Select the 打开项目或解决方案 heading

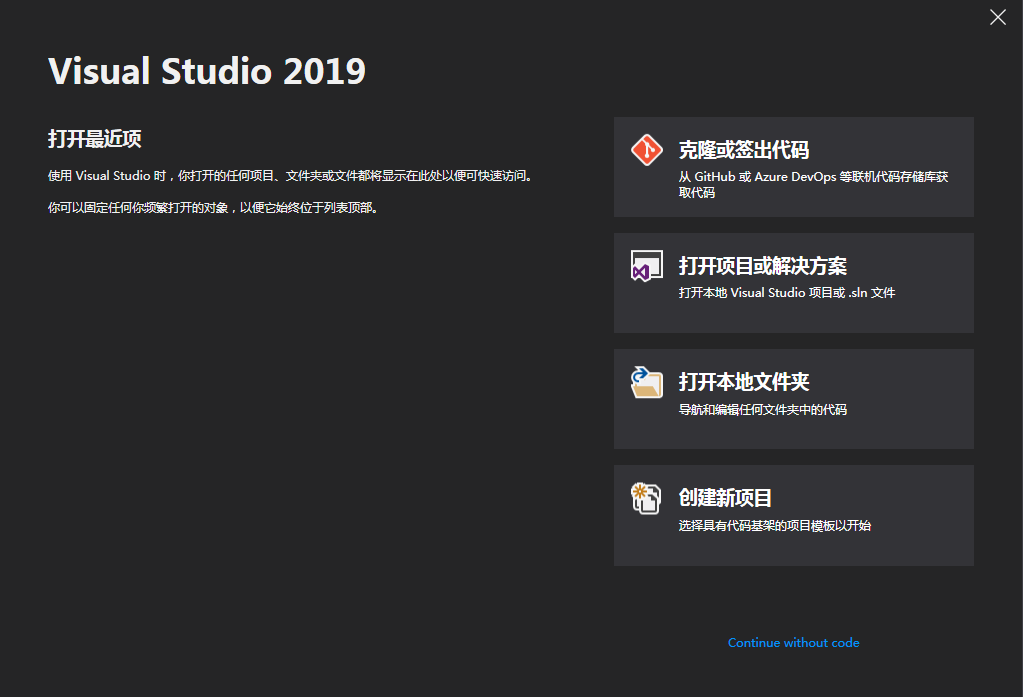pyautogui.click(x=763, y=266)
